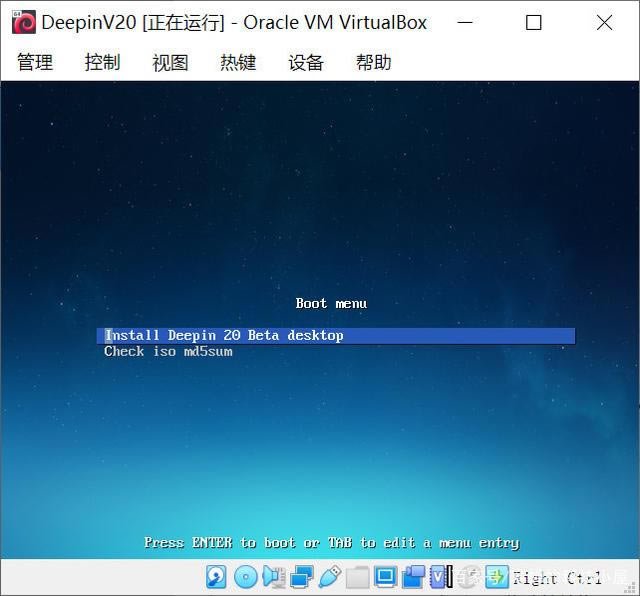Click the display monitor status icon
This screenshot has height=596, width=640.
pyautogui.click(x=386, y=577)
